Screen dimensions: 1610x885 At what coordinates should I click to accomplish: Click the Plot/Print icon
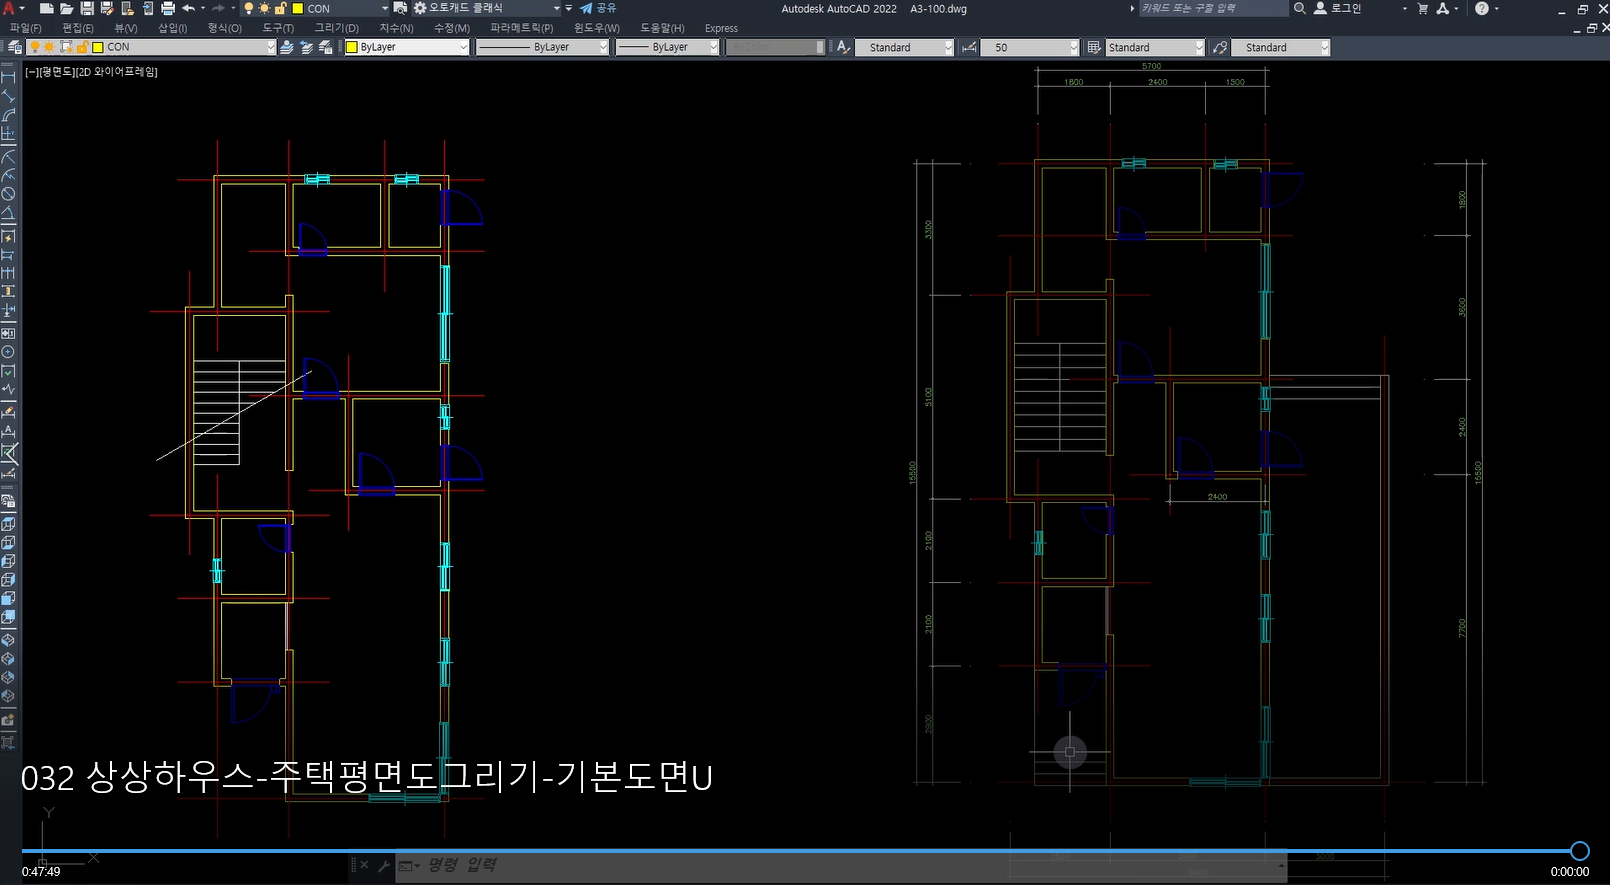coord(167,8)
